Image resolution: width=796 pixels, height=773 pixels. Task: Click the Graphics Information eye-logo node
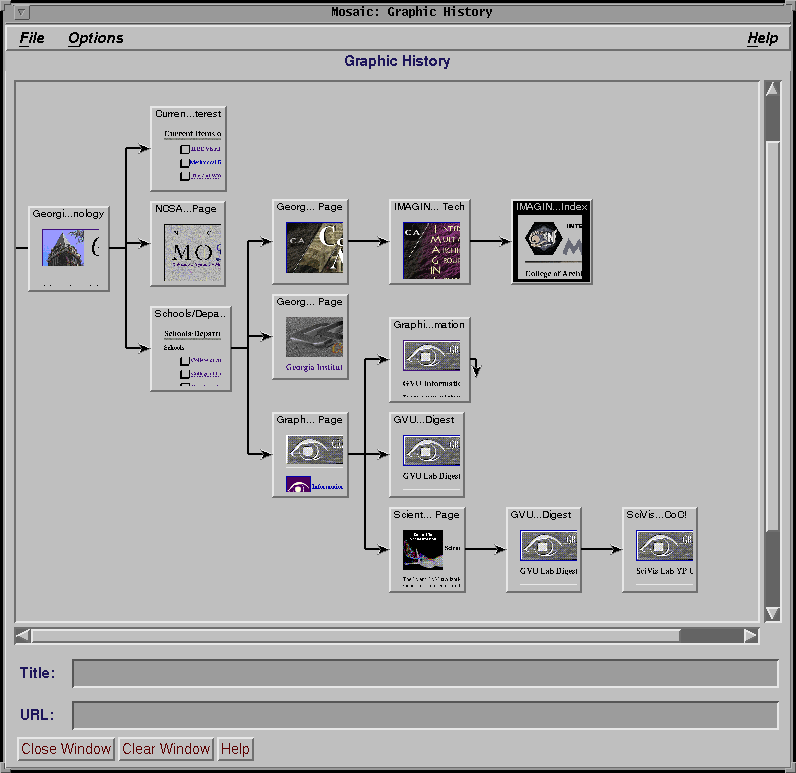429,359
